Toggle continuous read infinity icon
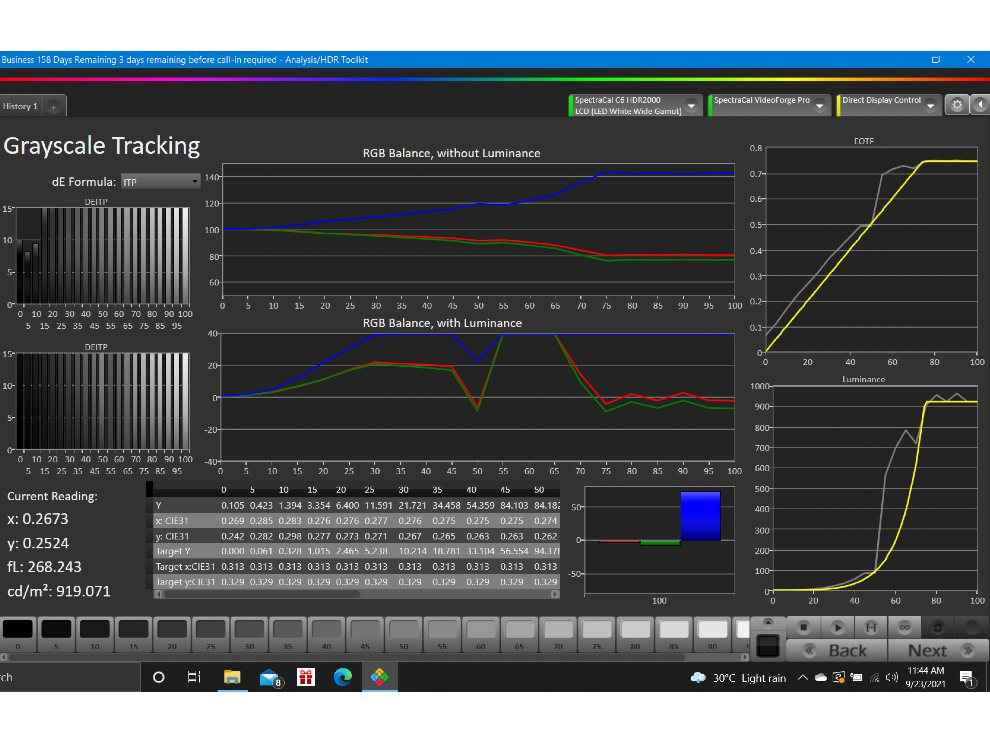Image resolution: width=990 pixels, height=742 pixels. 905,627
